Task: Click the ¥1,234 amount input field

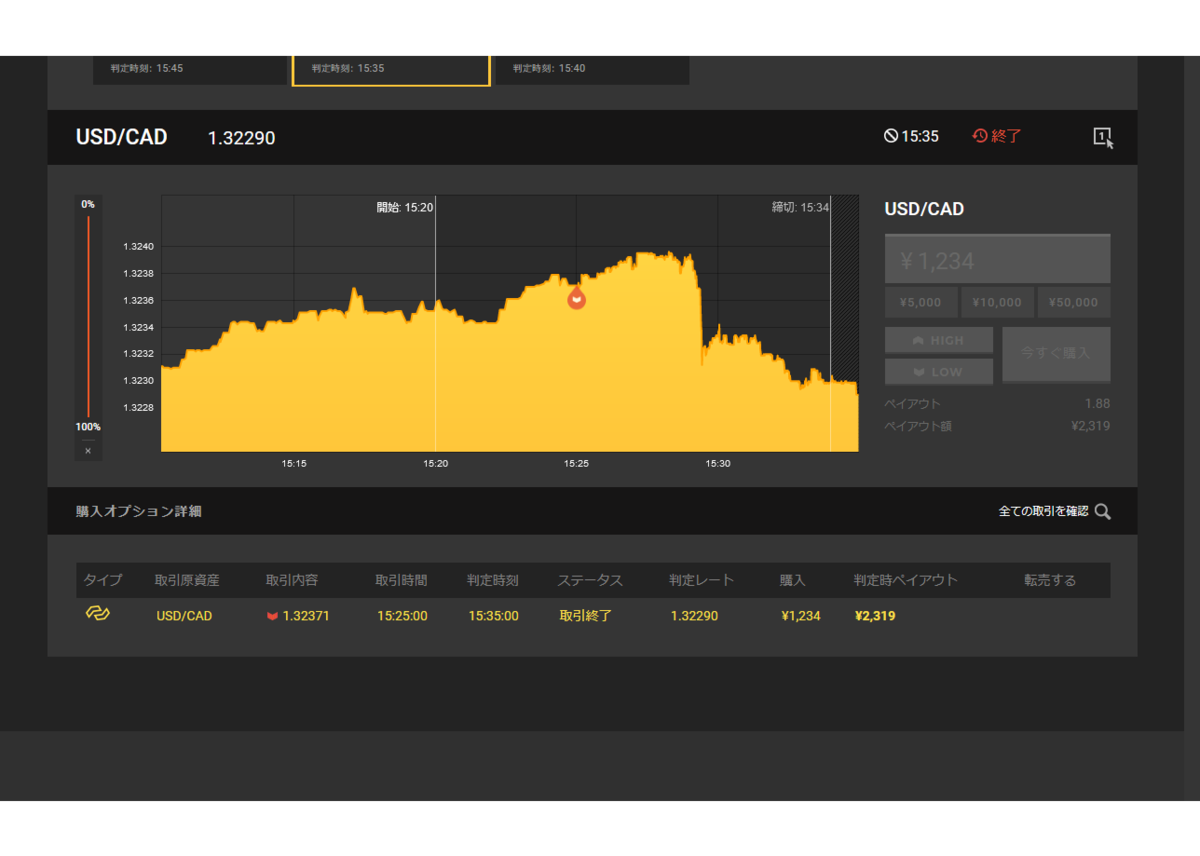Action: click(997, 260)
